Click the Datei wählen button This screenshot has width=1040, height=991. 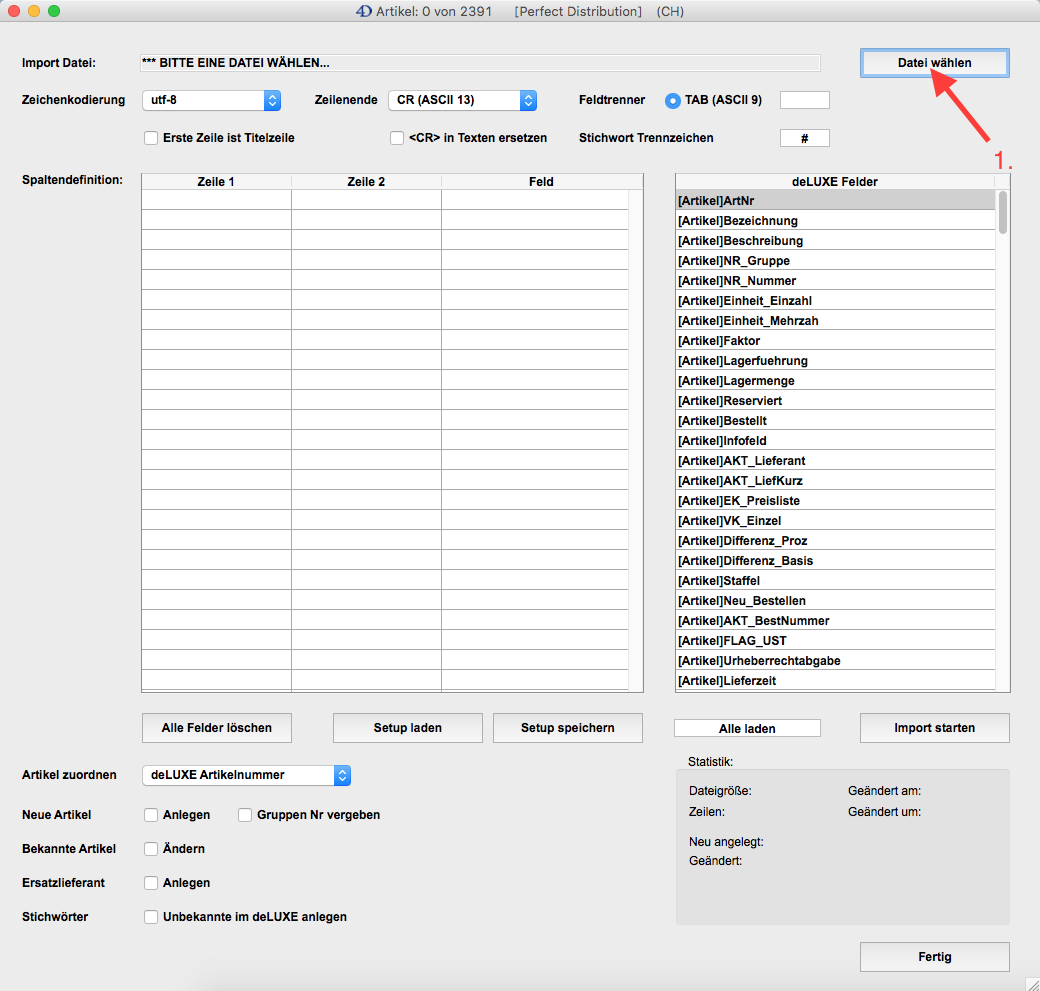coord(933,62)
